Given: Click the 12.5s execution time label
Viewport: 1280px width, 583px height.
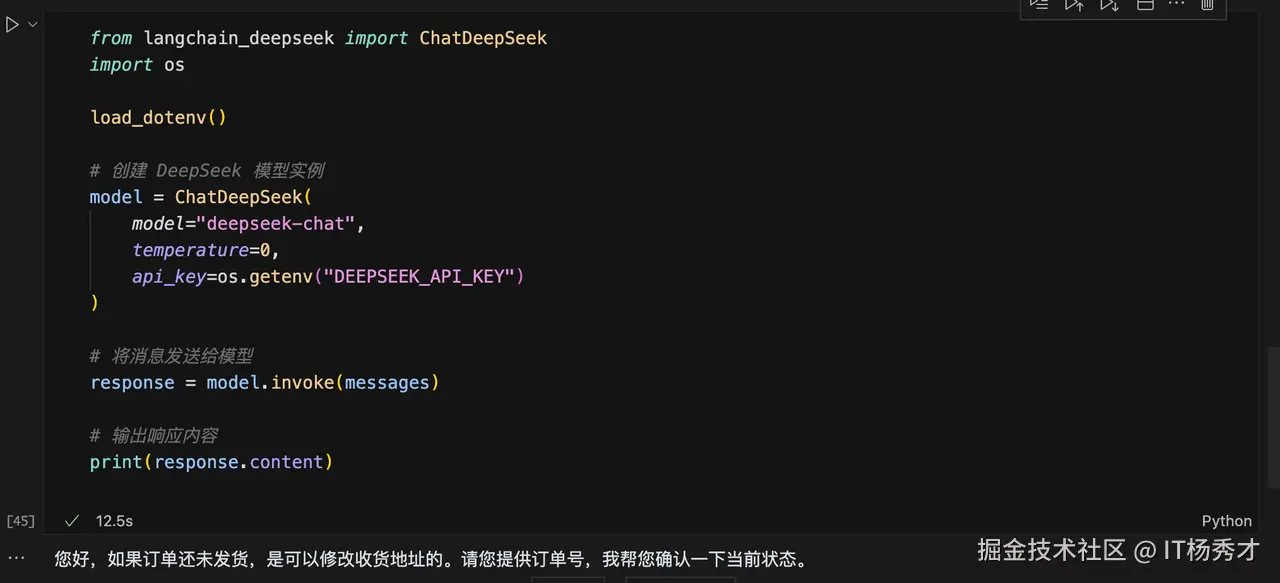Looking at the screenshot, I should click(114, 521).
